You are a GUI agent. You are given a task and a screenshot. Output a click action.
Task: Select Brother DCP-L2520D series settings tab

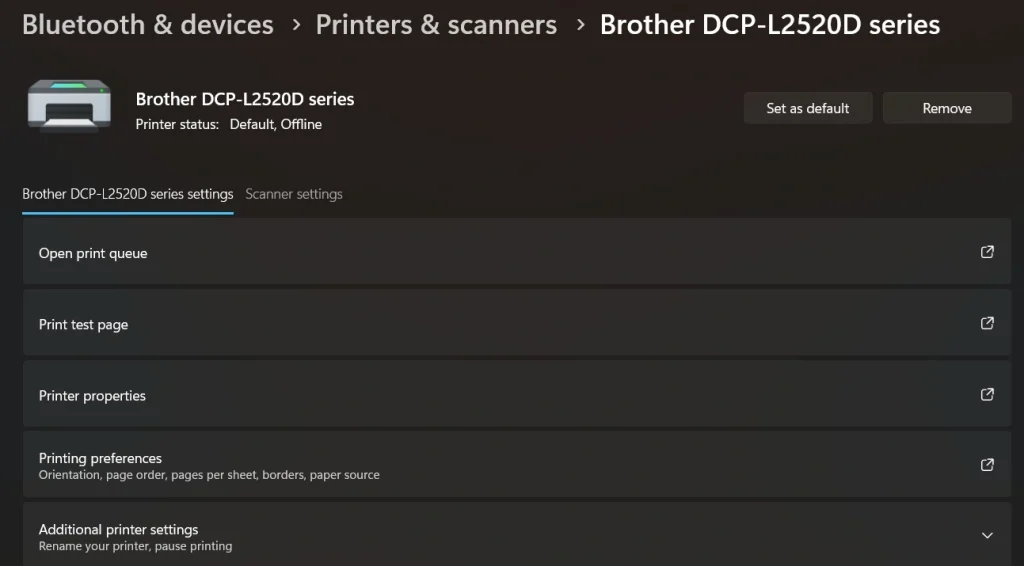(128, 194)
